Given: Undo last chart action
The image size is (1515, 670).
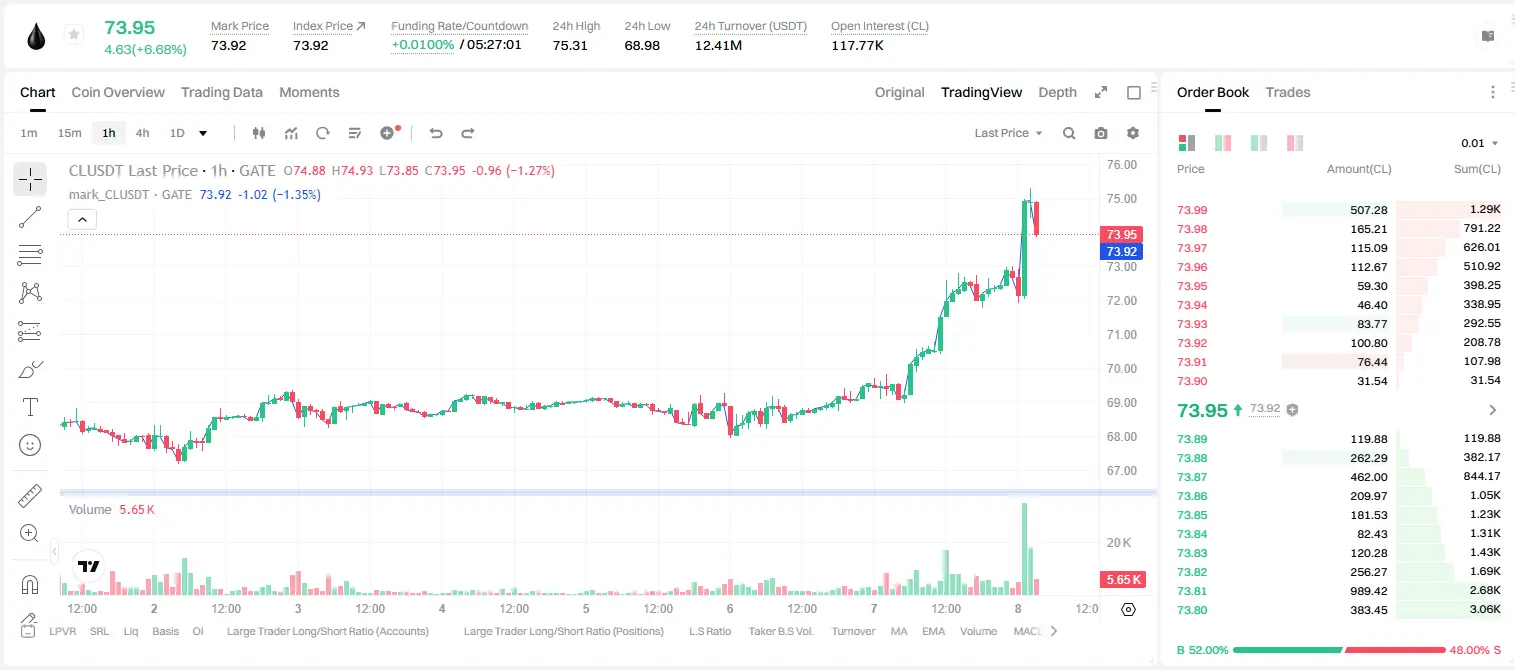Looking at the screenshot, I should pyautogui.click(x=435, y=133).
